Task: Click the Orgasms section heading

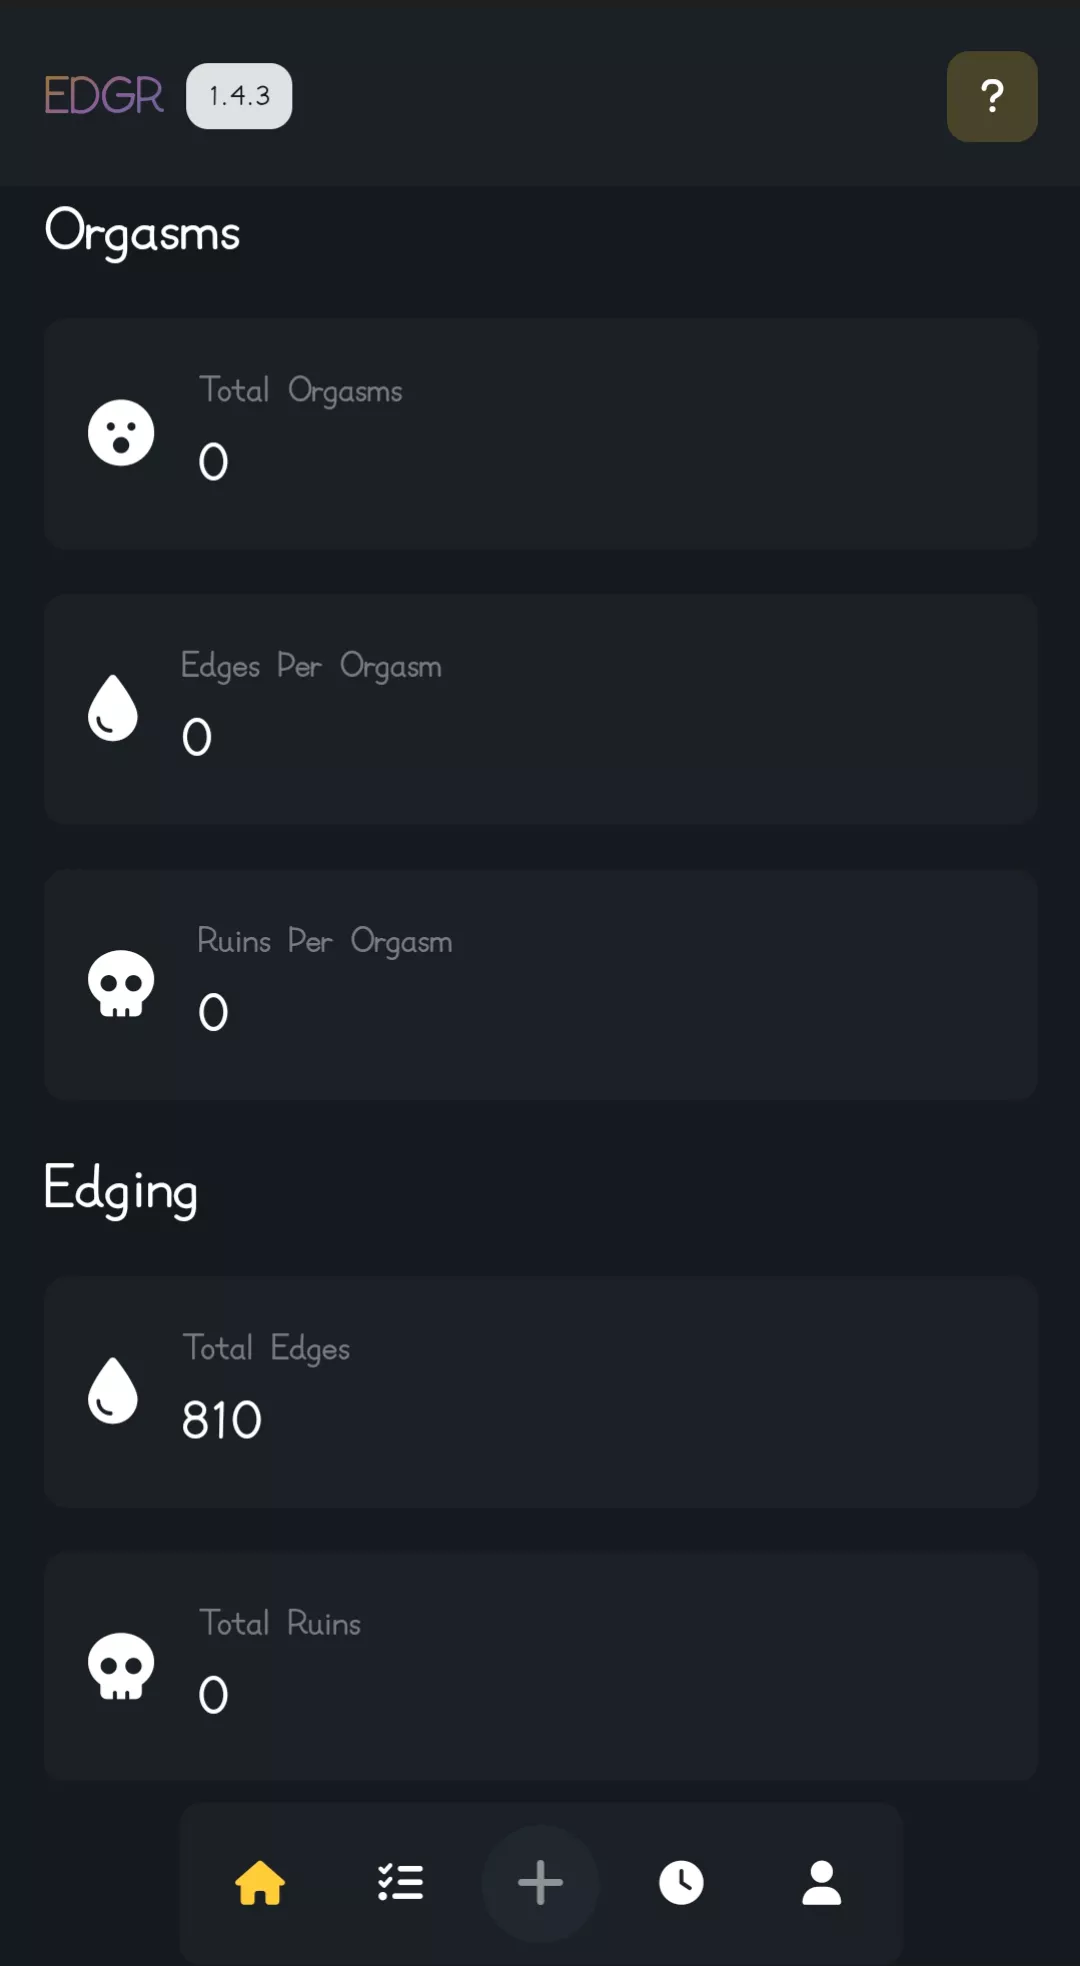Action: coord(142,232)
